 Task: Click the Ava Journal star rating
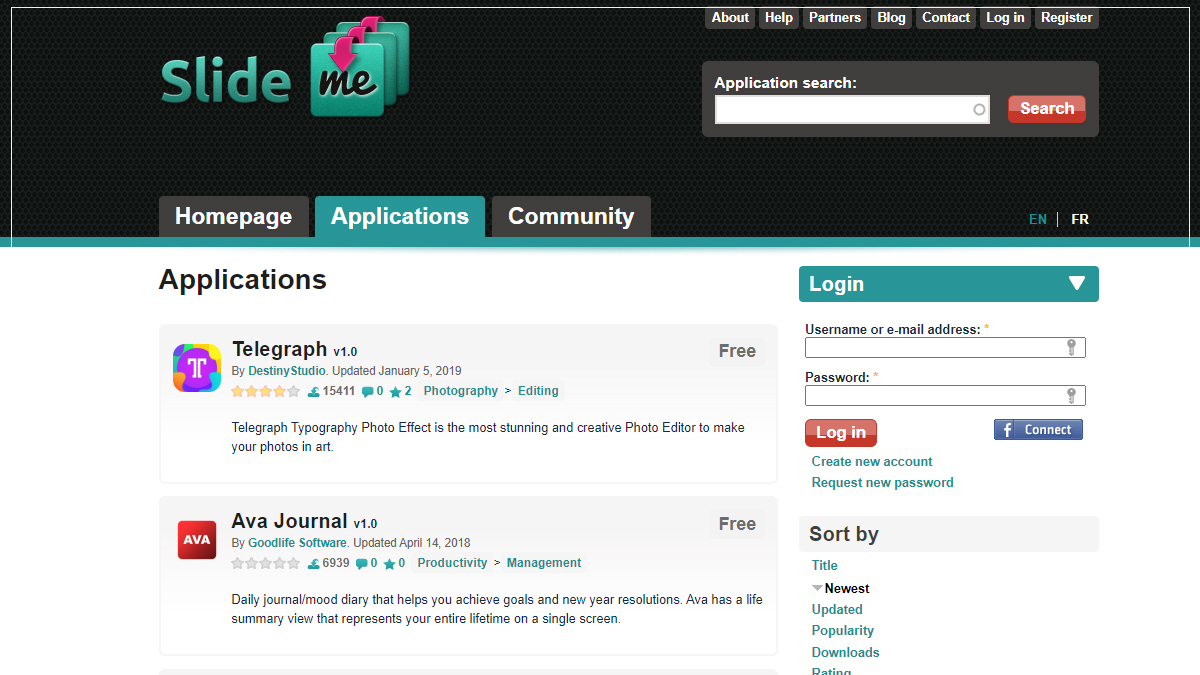pyautogui.click(x=265, y=563)
